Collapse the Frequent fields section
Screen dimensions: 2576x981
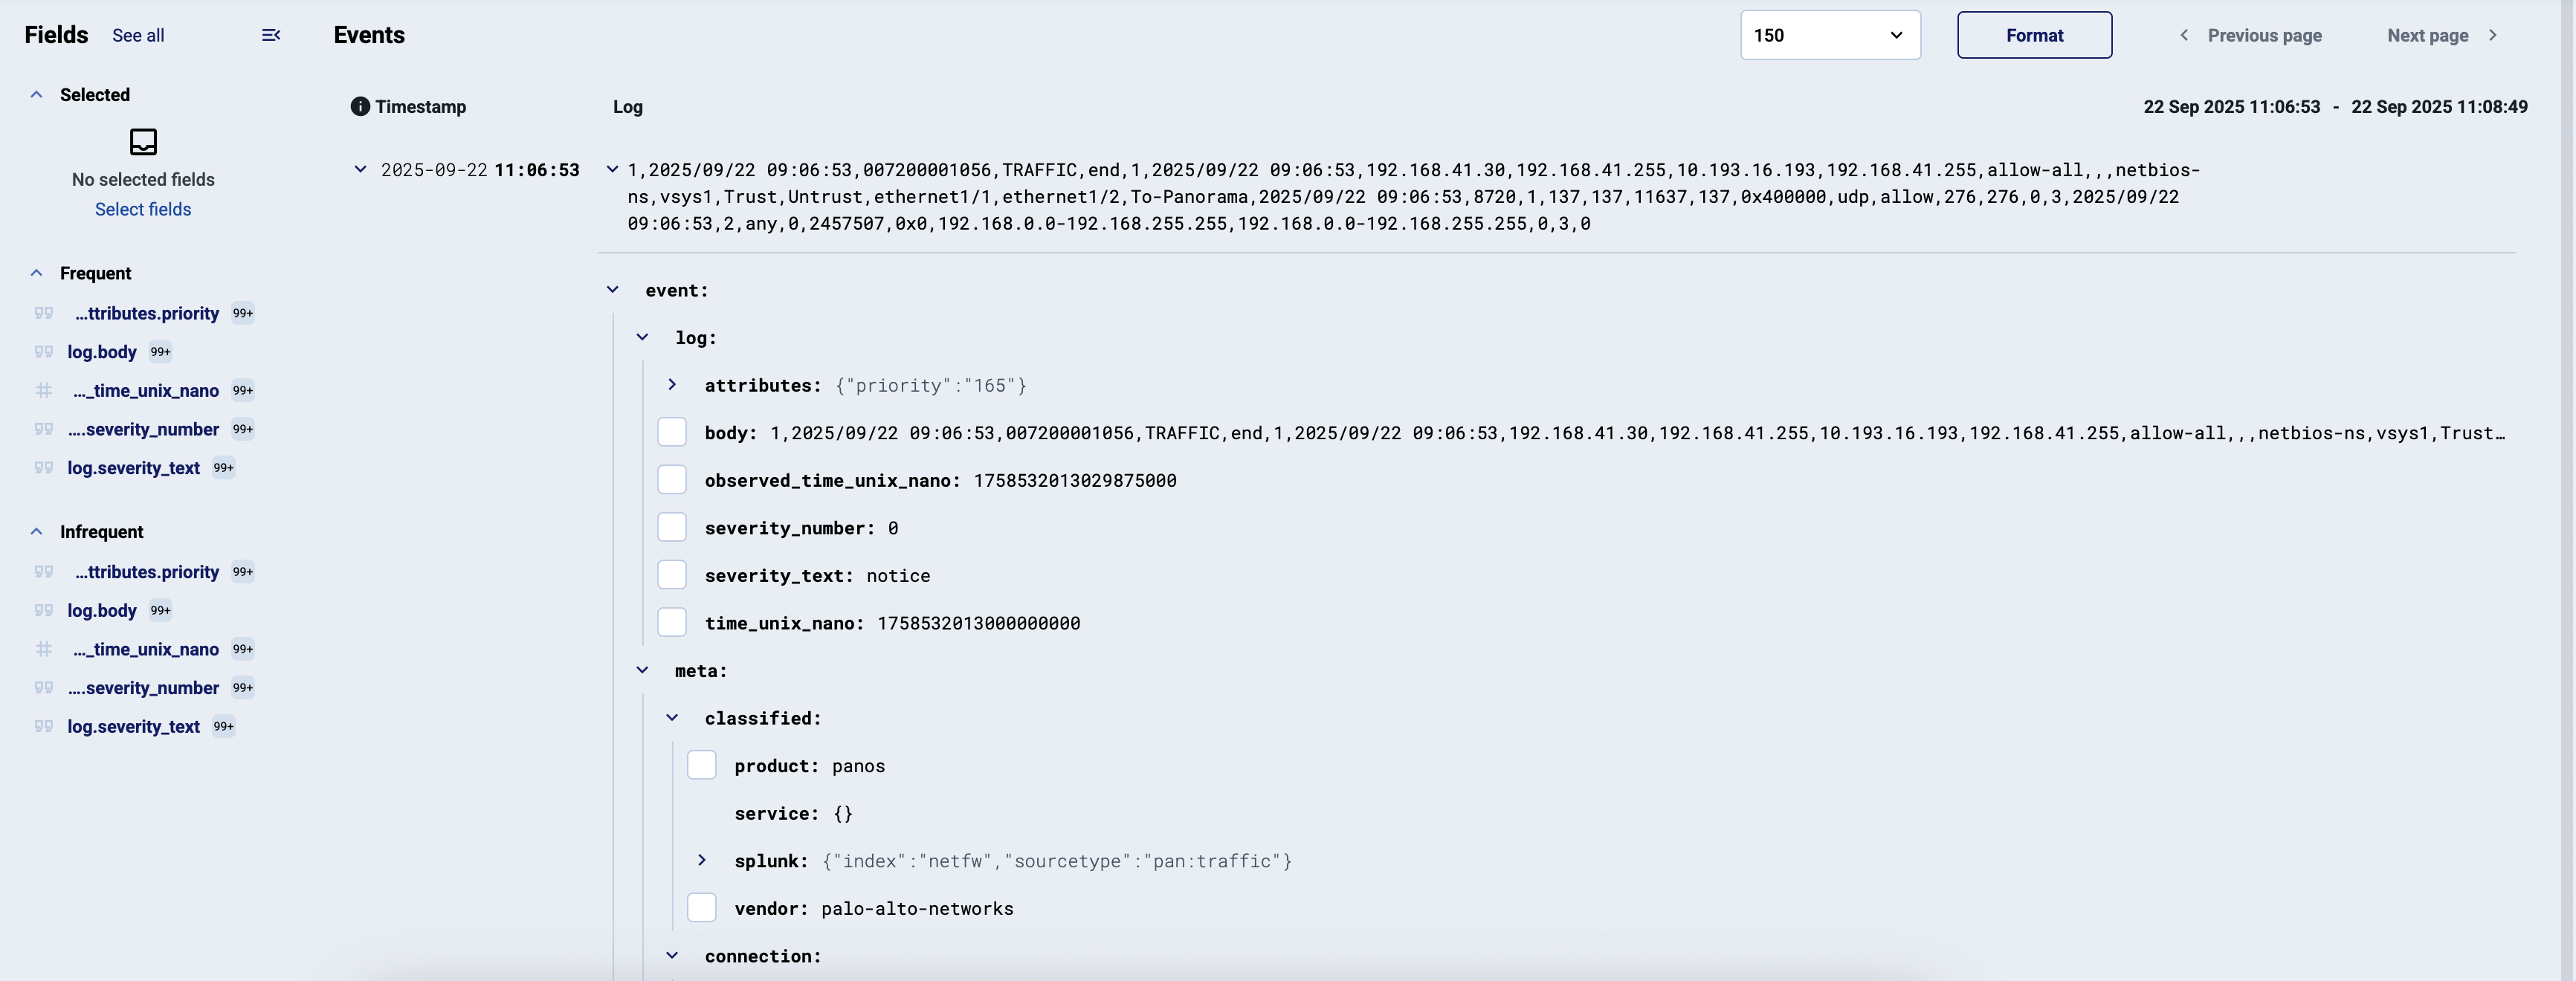coord(37,273)
